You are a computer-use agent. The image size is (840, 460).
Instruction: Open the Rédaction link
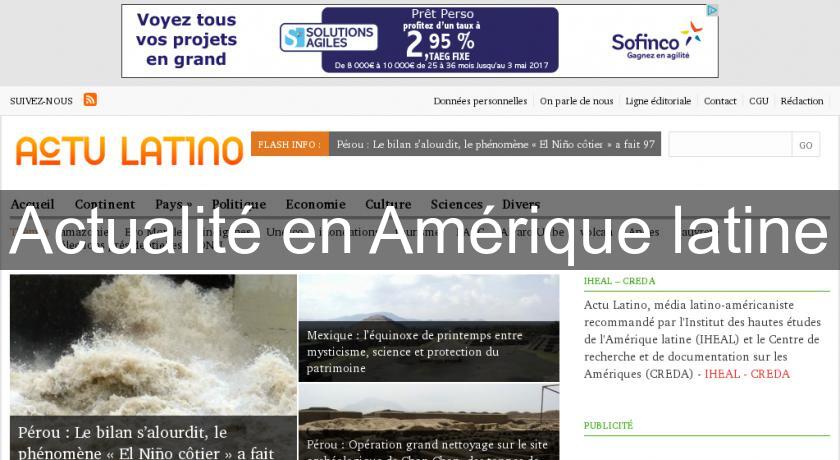point(801,101)
